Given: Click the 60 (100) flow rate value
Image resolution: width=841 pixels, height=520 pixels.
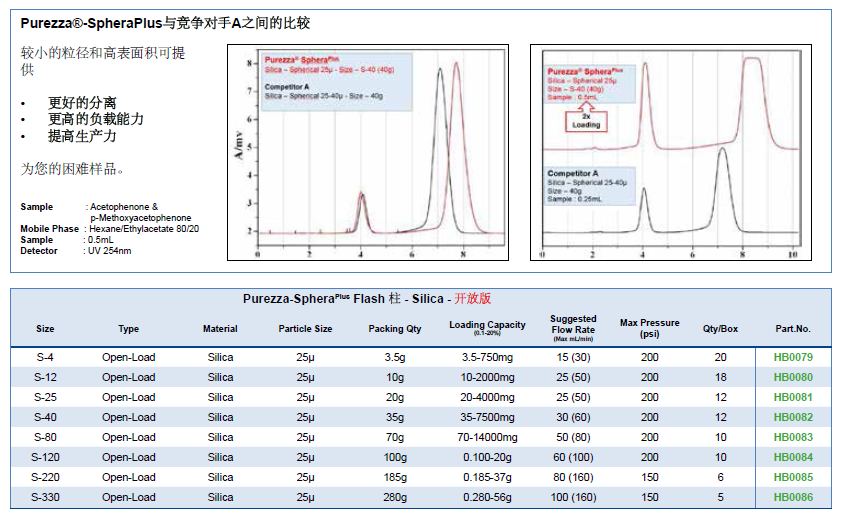Looking at the screenshot, I should point(573,457).
